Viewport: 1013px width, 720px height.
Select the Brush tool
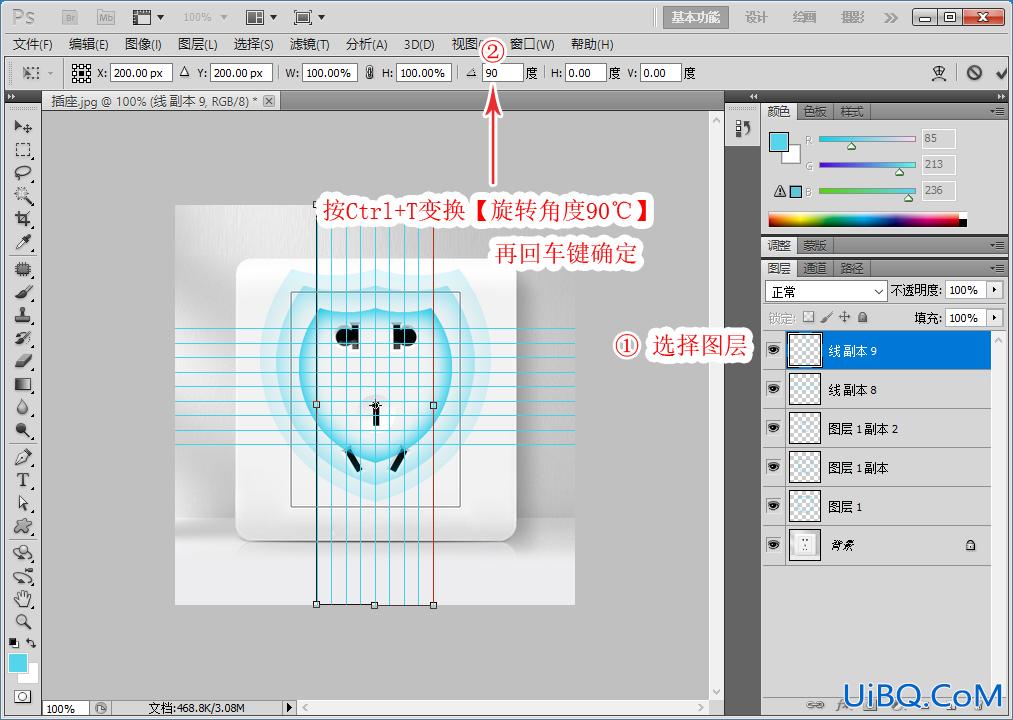(23, 292)
